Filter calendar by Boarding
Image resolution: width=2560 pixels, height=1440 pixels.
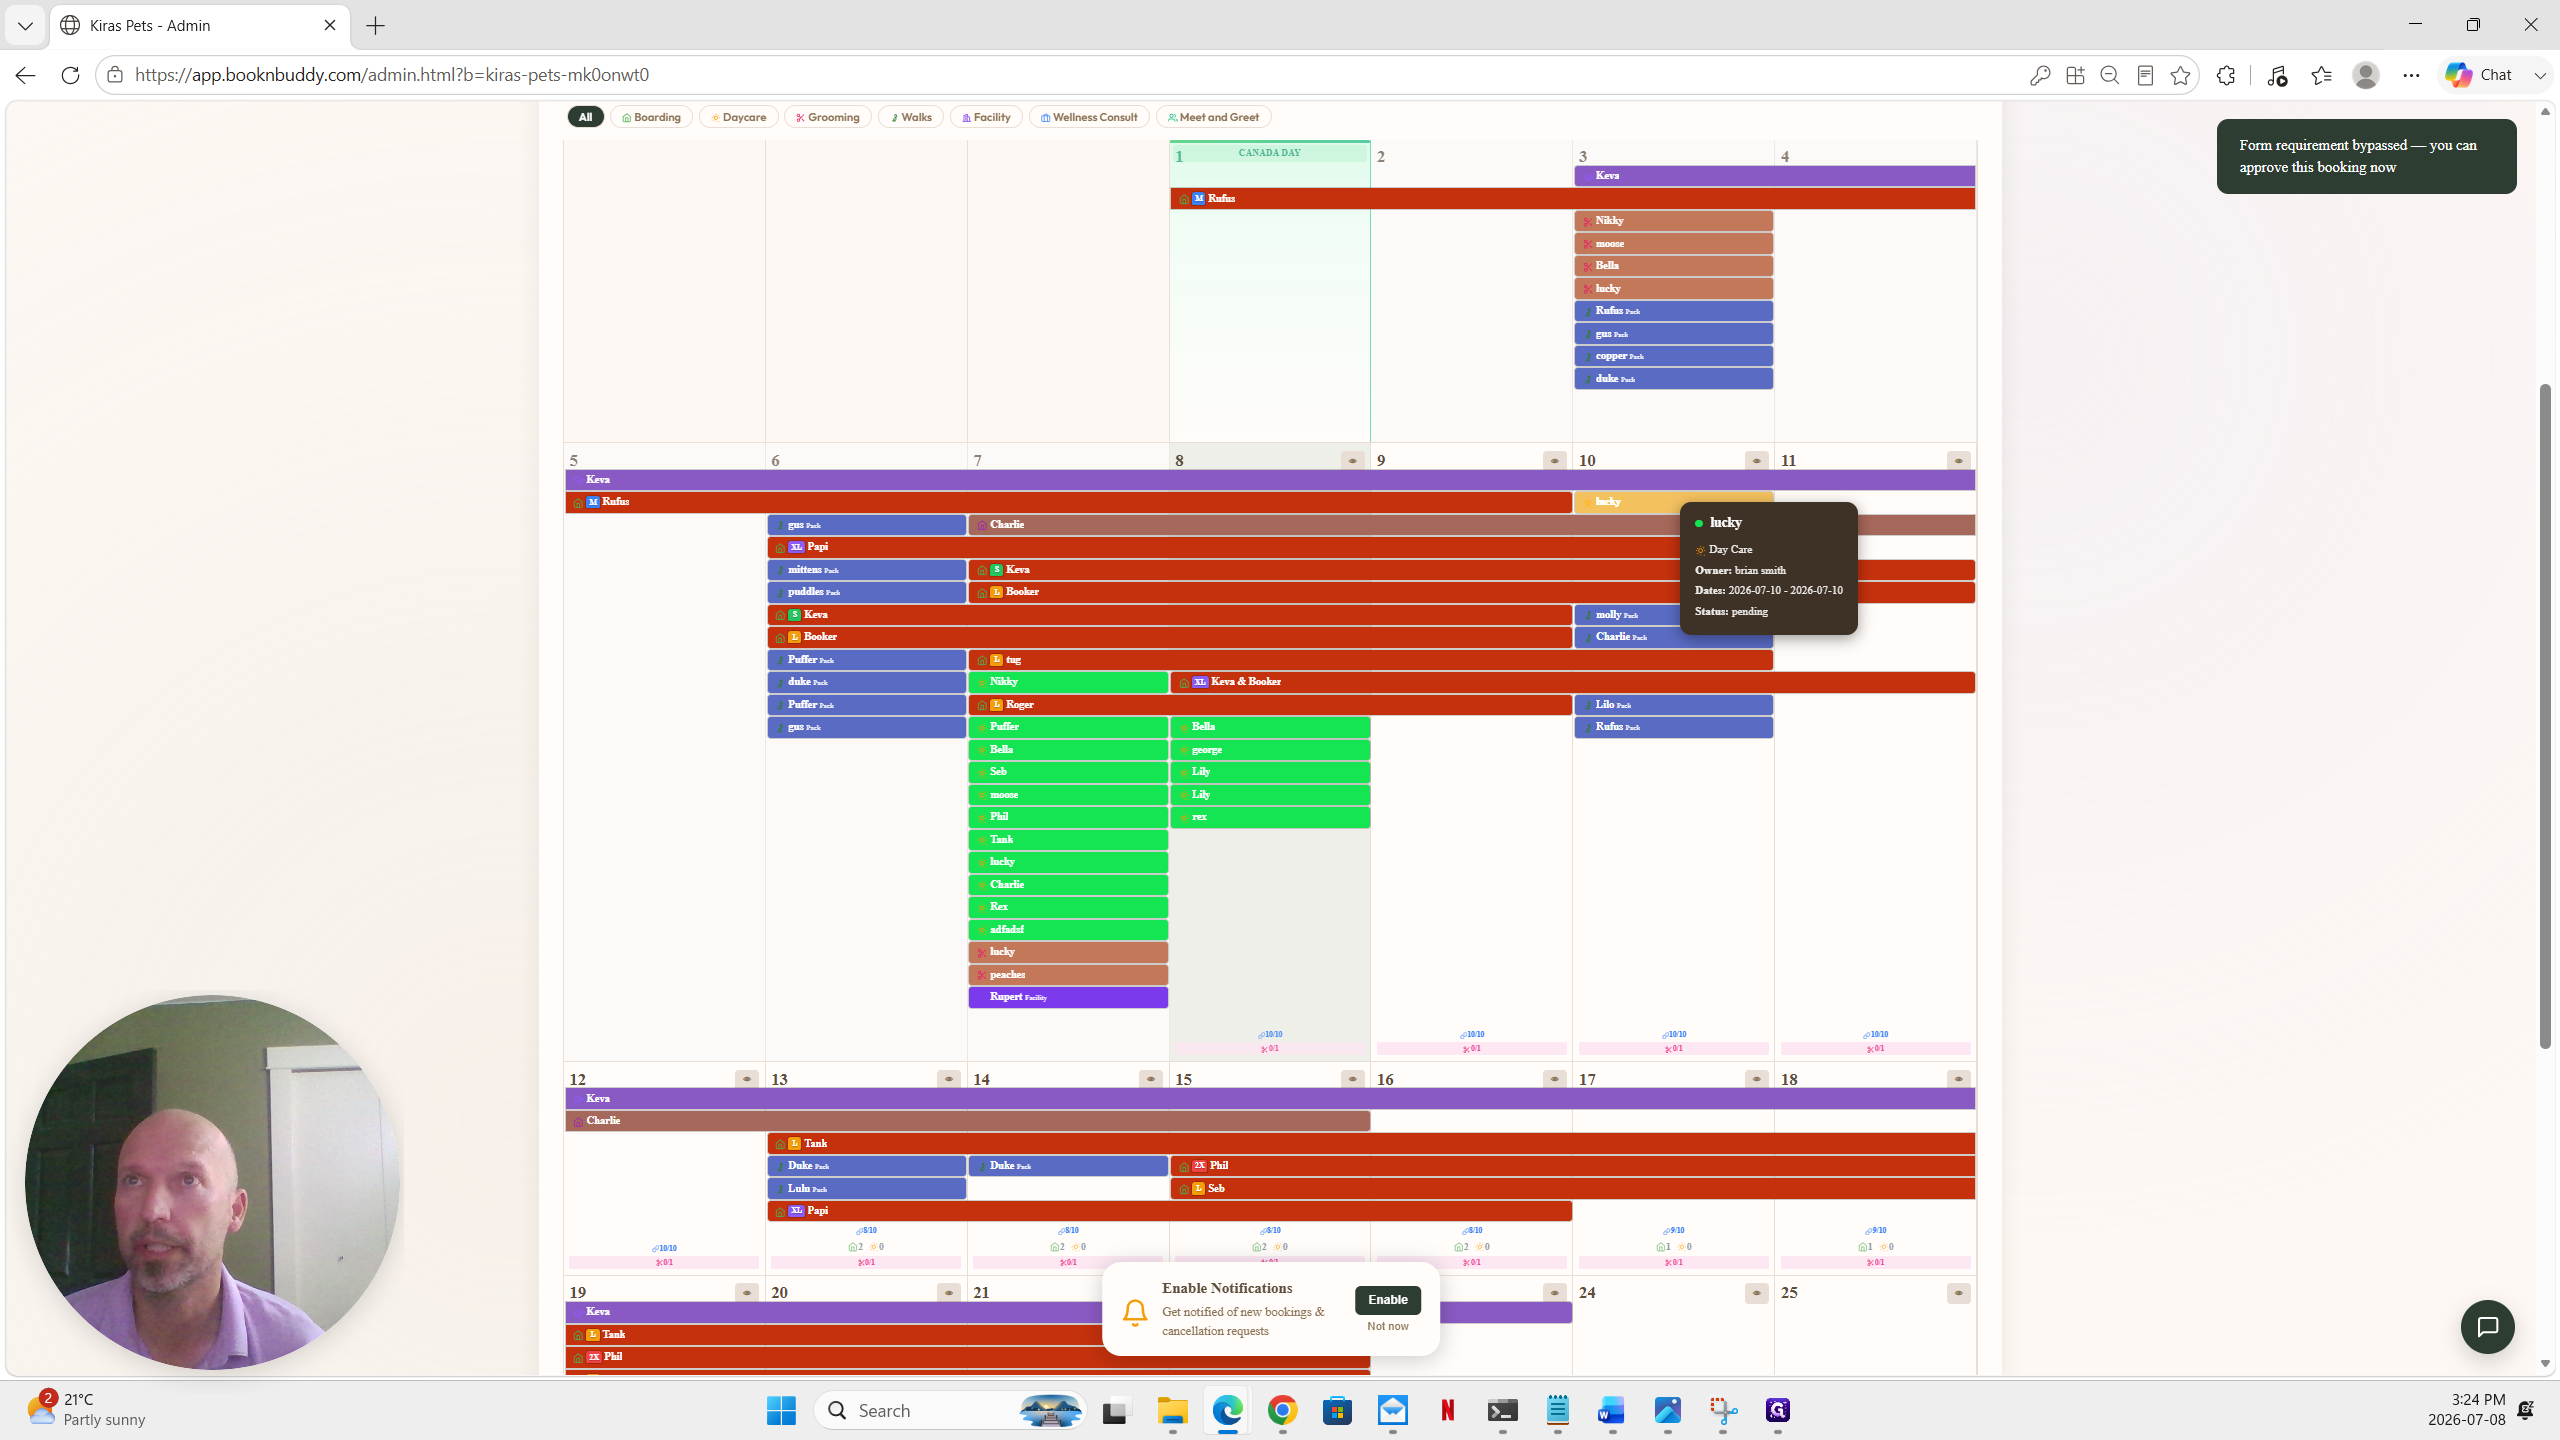pyautogui.click(x=651, y=117)
